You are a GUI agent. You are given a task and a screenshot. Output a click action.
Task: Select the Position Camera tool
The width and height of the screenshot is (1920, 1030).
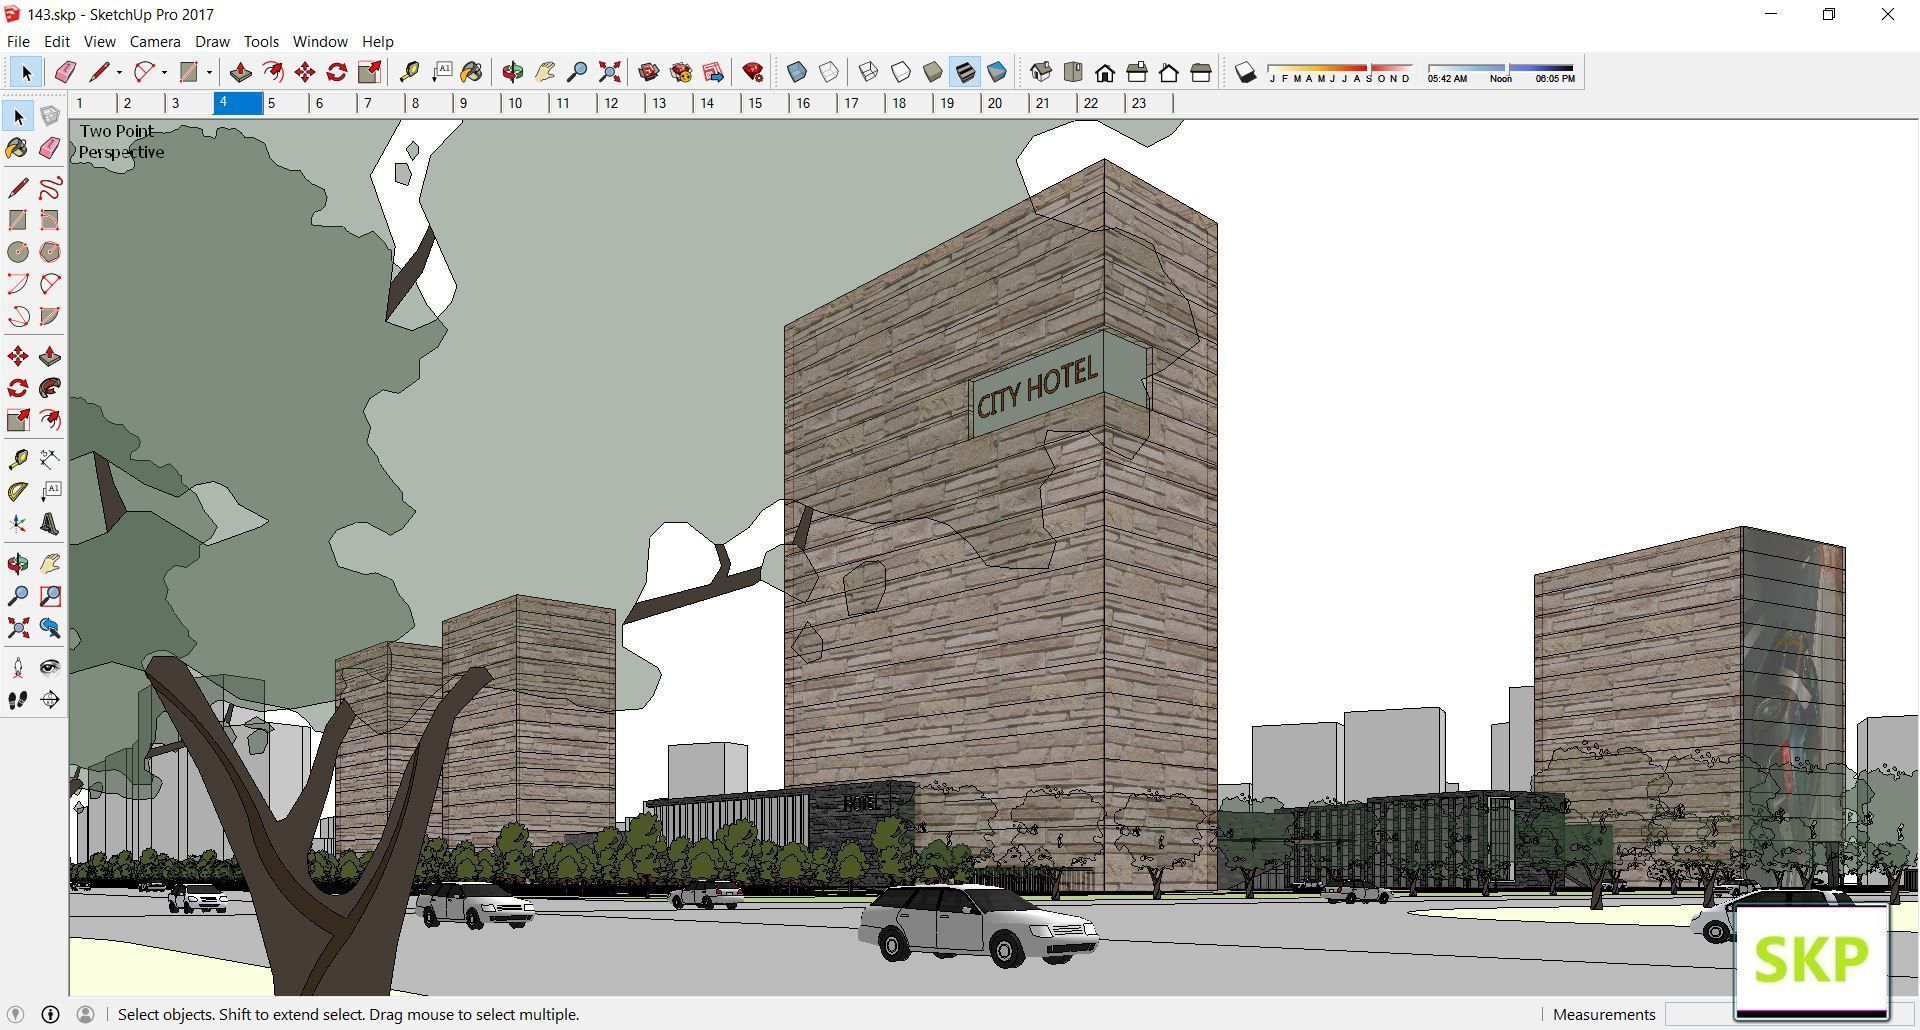coord(18,668)
